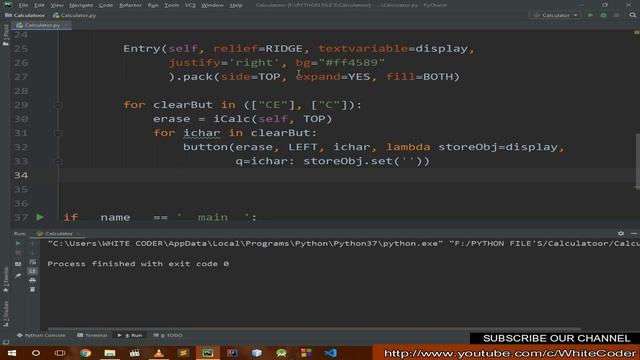Open the VCS menu
Screen dimensions: 640x360
[190, 5]
